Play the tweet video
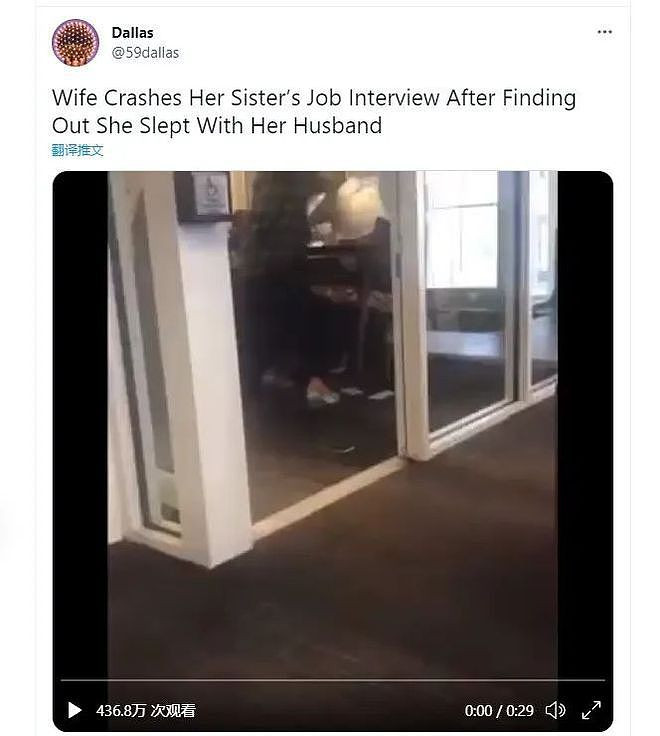 point(74,710)
